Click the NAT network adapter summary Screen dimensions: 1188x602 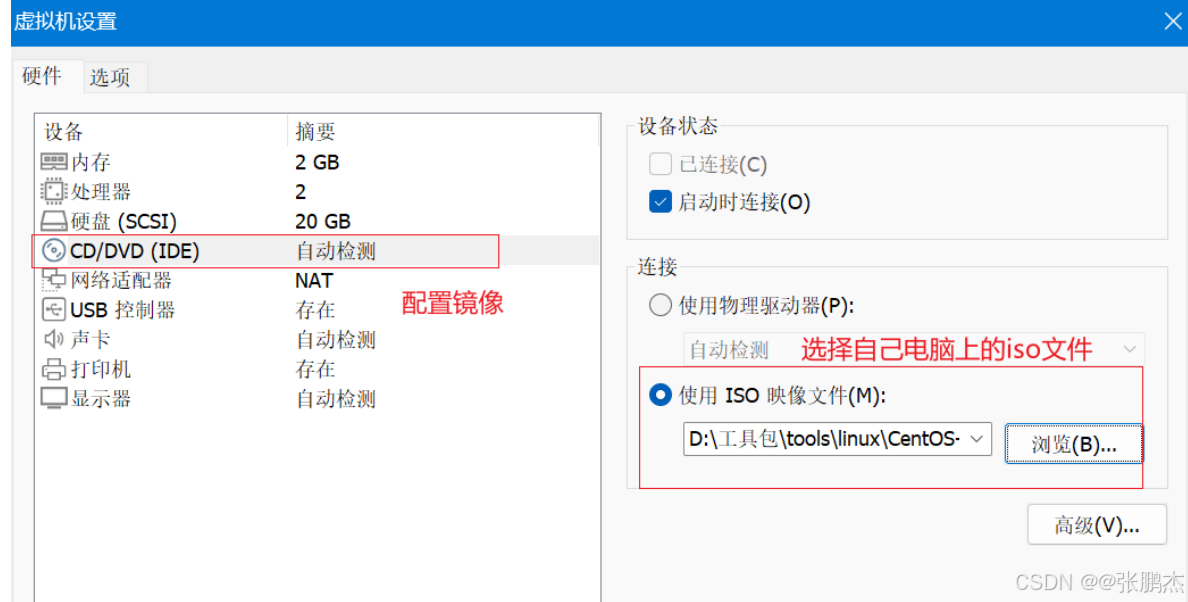(x=314, y=280)
